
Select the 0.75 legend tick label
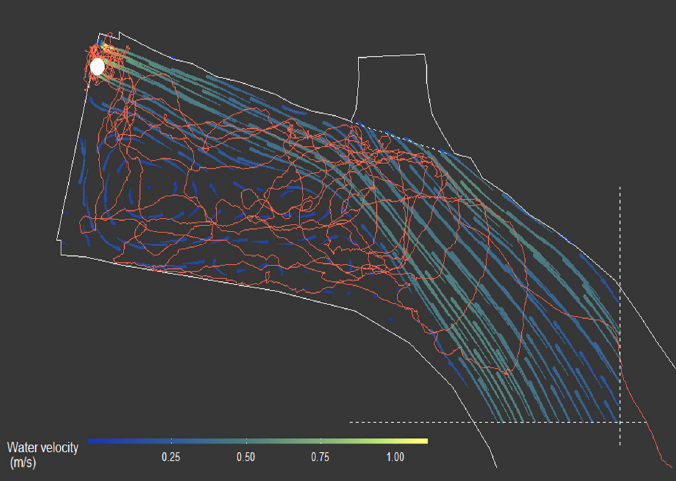pyautogui.click(x=320, y=457)
